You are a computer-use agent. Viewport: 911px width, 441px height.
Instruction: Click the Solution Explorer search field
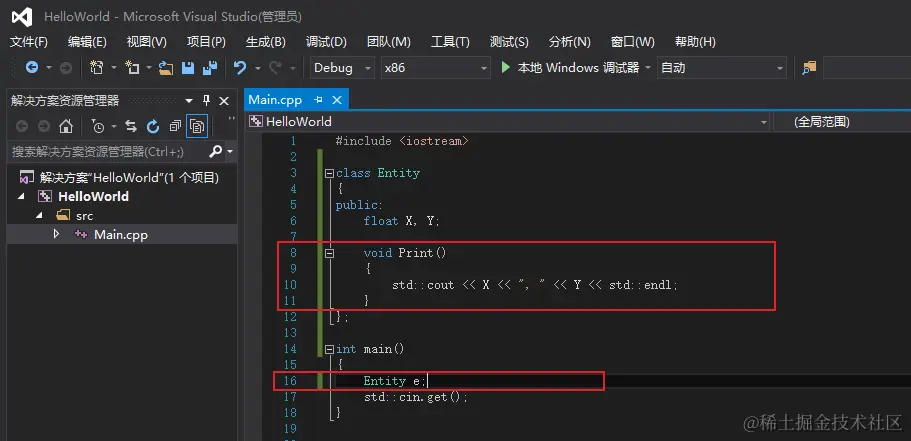point(107,152)
